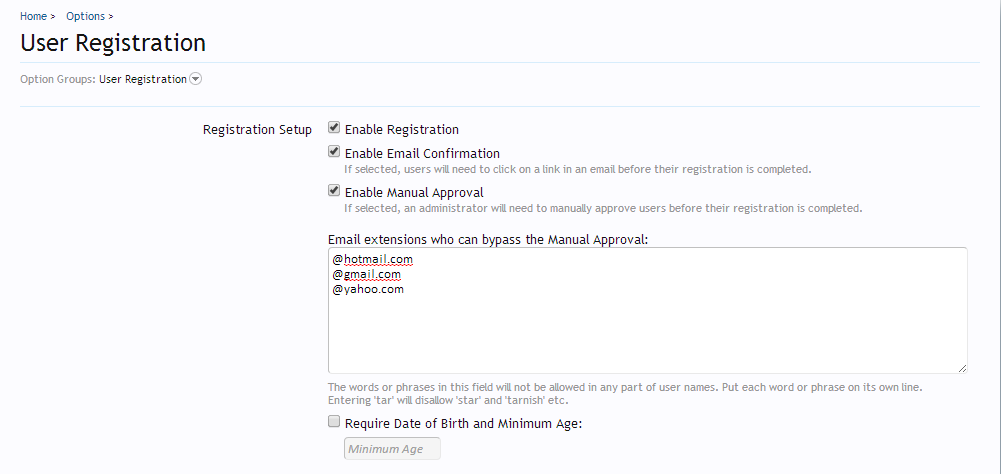This screenshot has height=474, width=1001.
Task: Uncheck the Enable Registration checkbox
Action: [x=334, y=128]
